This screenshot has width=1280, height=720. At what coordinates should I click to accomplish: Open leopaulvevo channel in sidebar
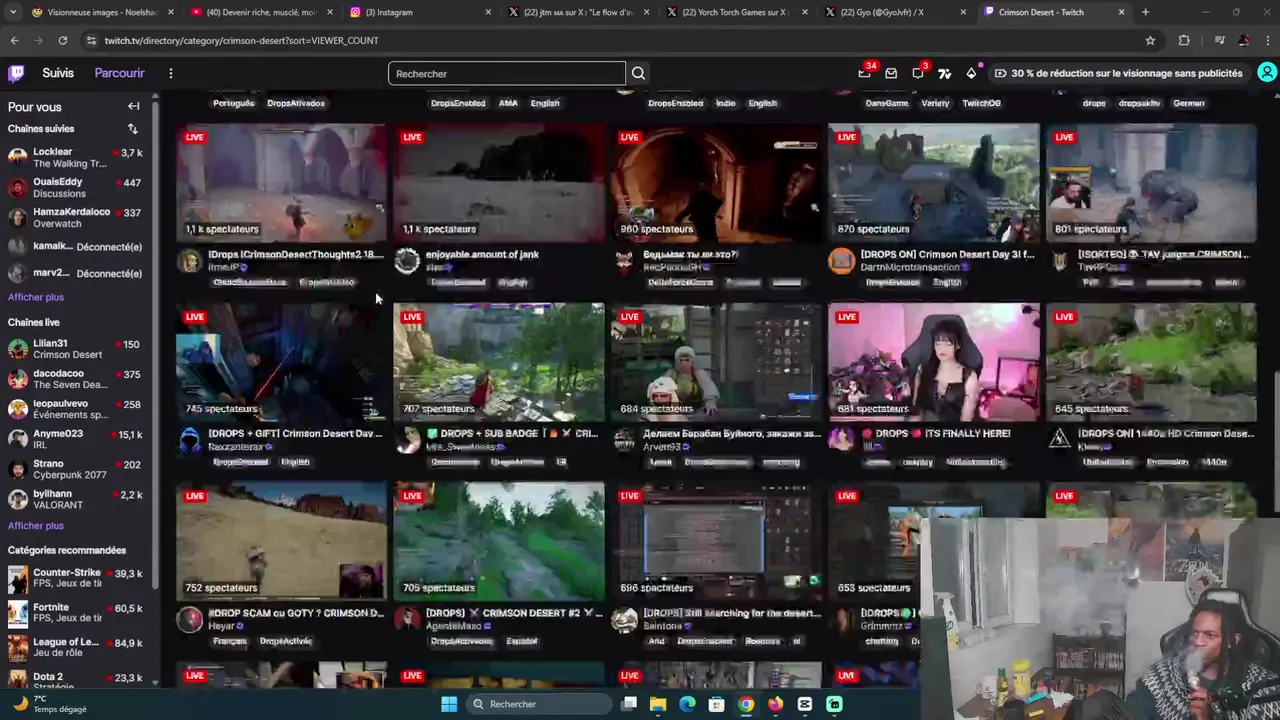(76, 409)
